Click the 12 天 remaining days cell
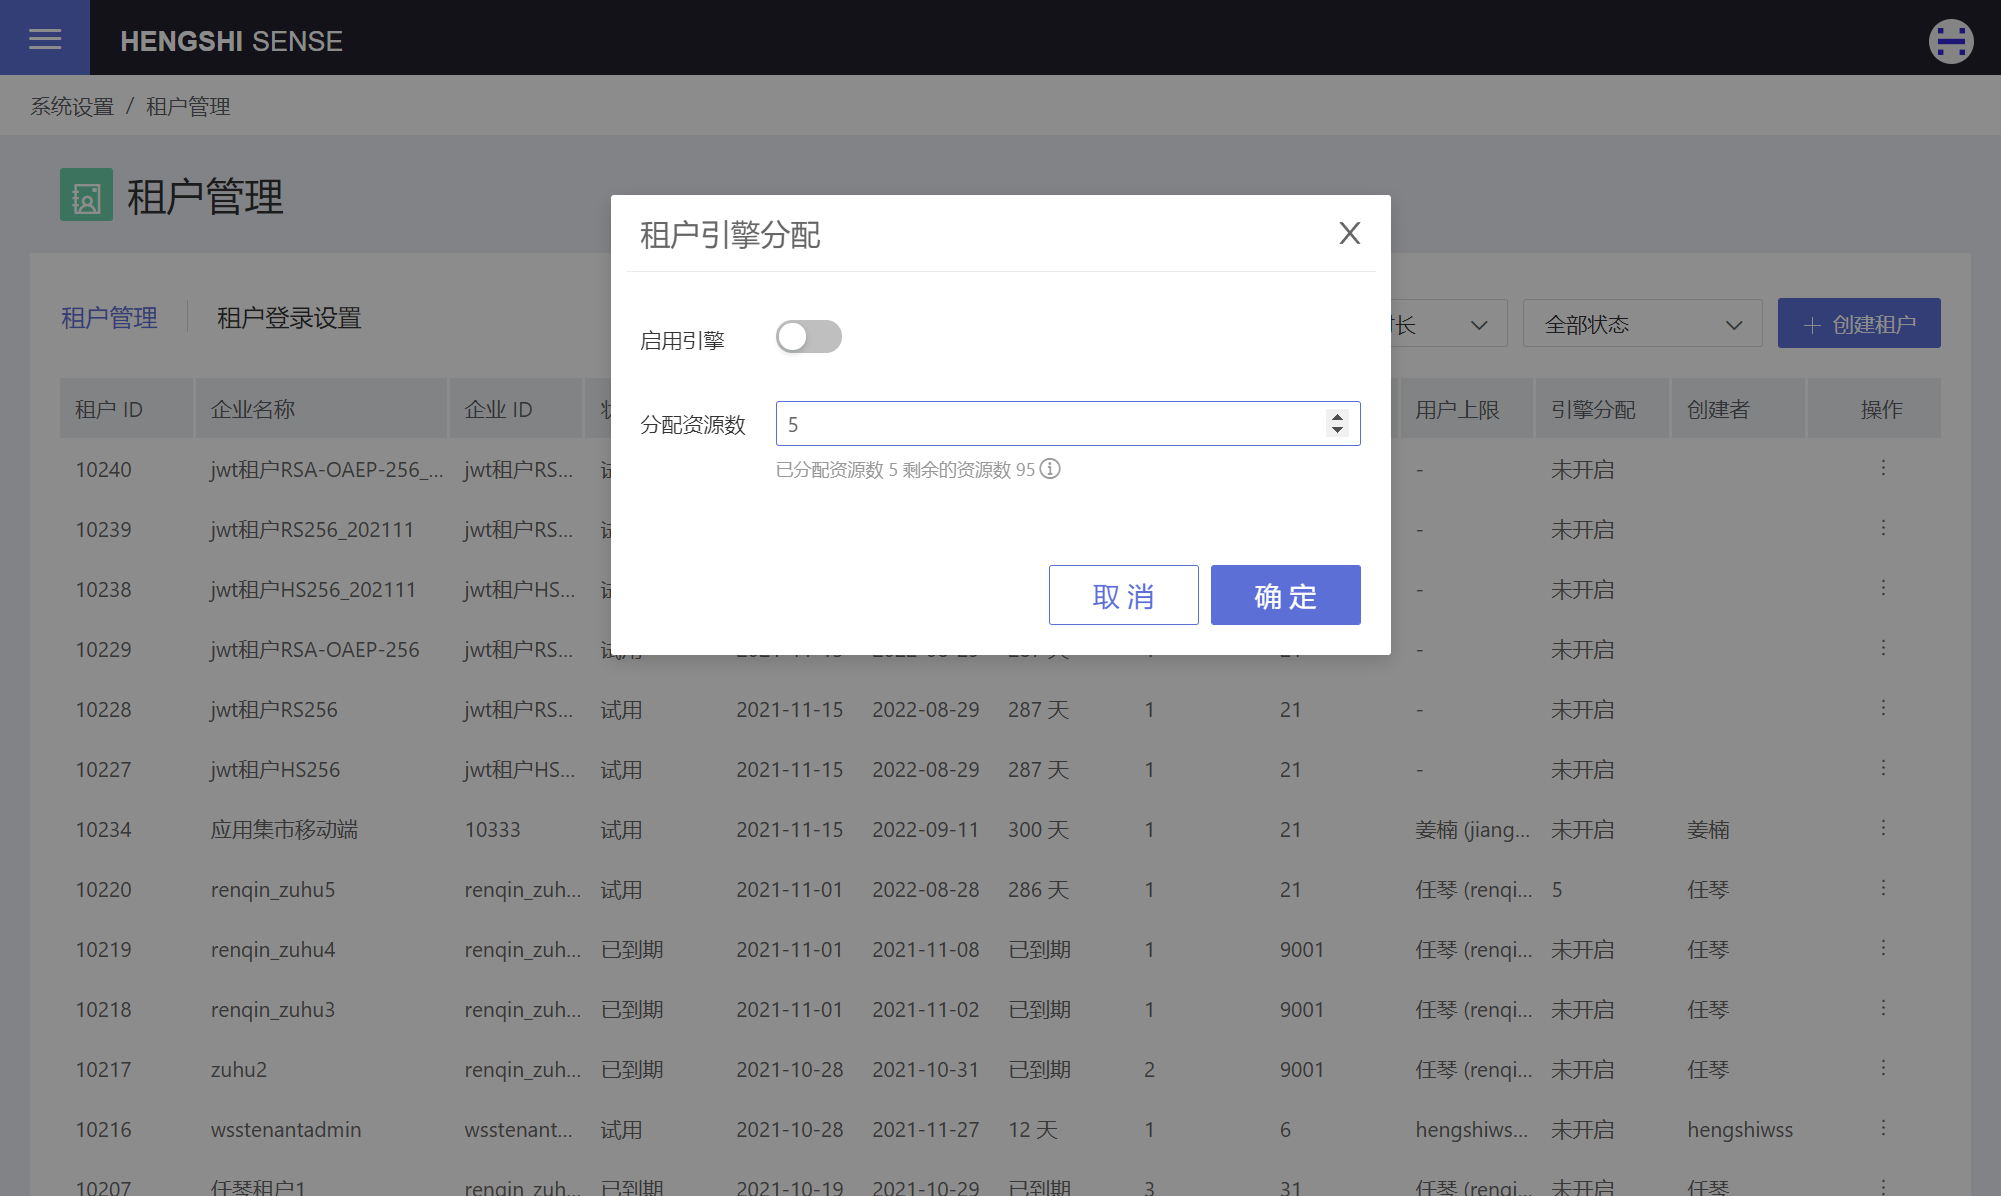2001x1196 pixels. 1033,1129
